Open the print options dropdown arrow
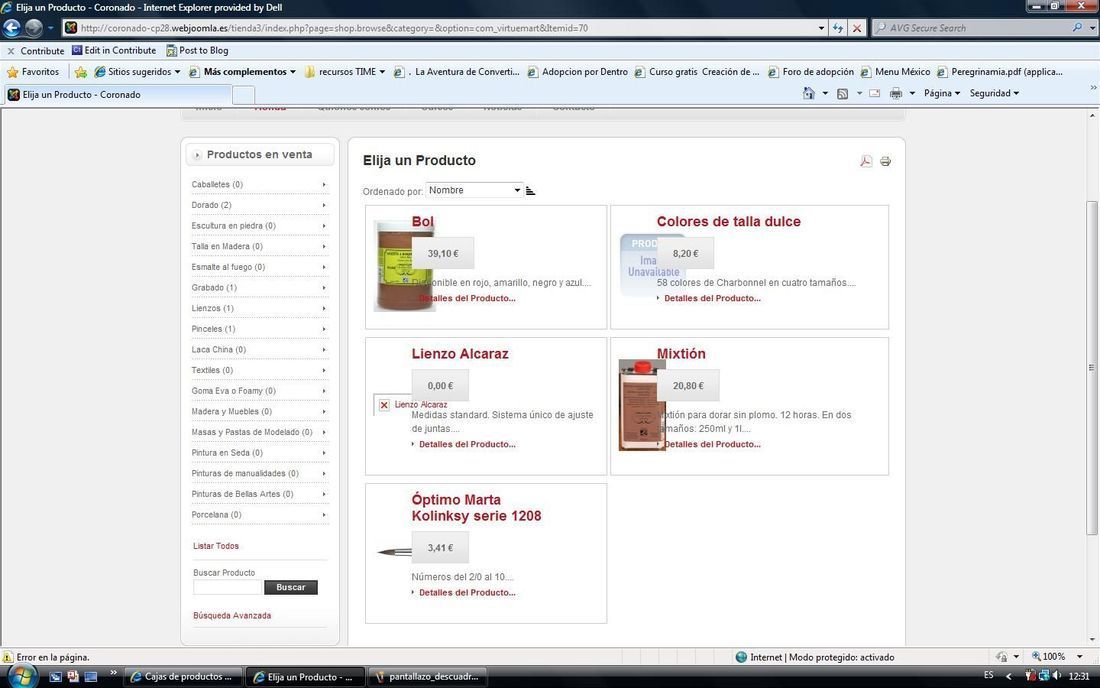 click(x=912, y=93)
